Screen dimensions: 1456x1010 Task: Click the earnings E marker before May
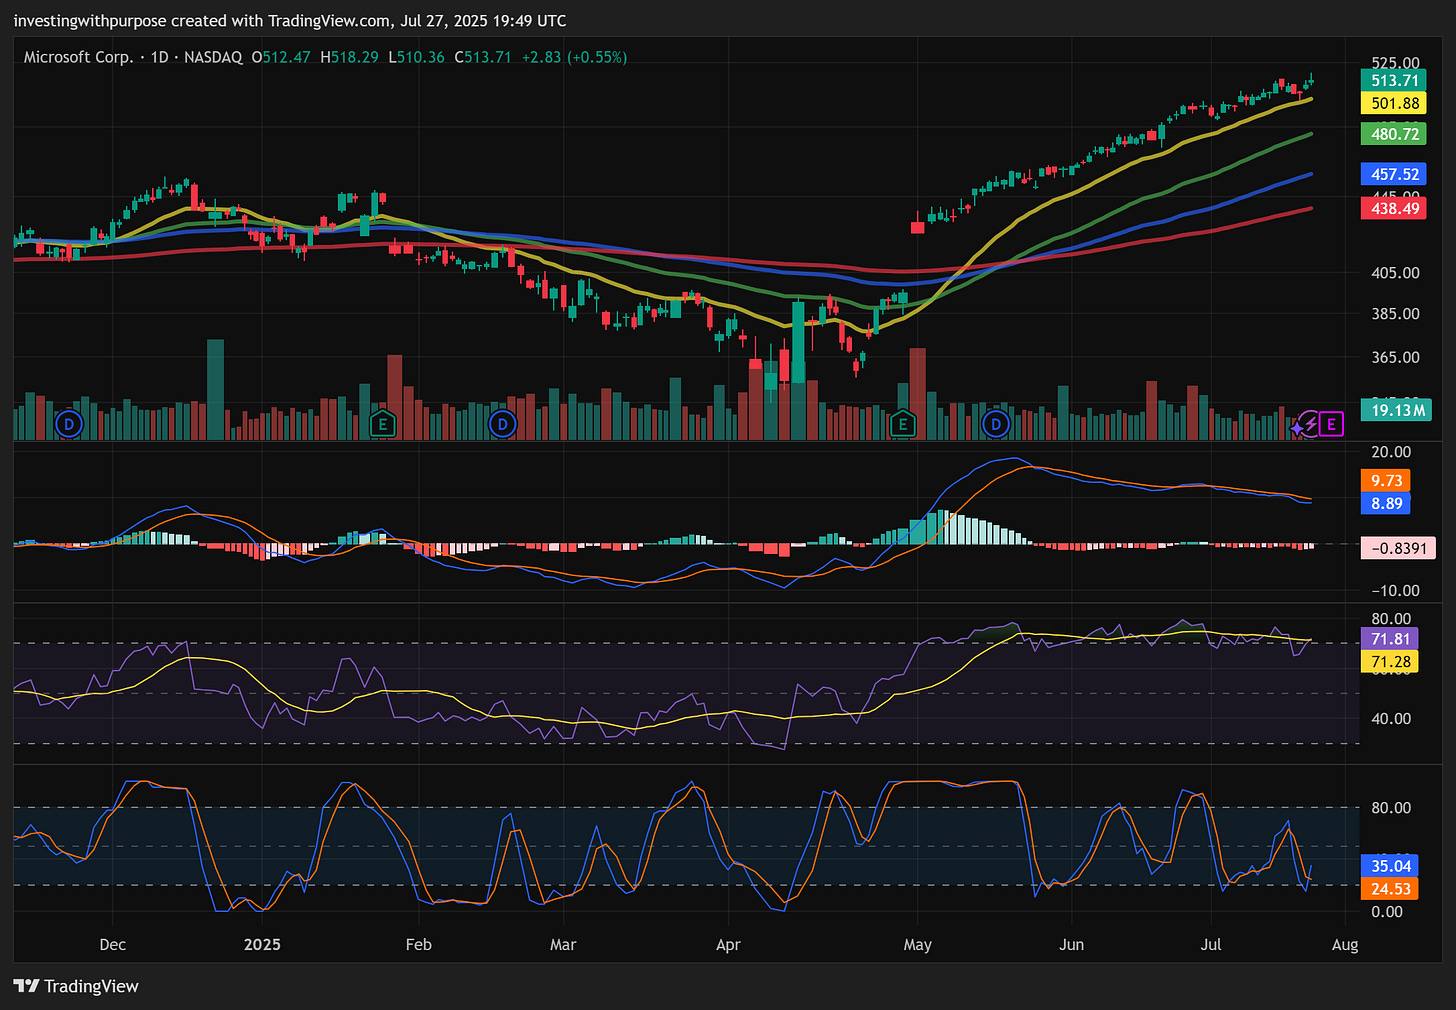click(903, 424)
